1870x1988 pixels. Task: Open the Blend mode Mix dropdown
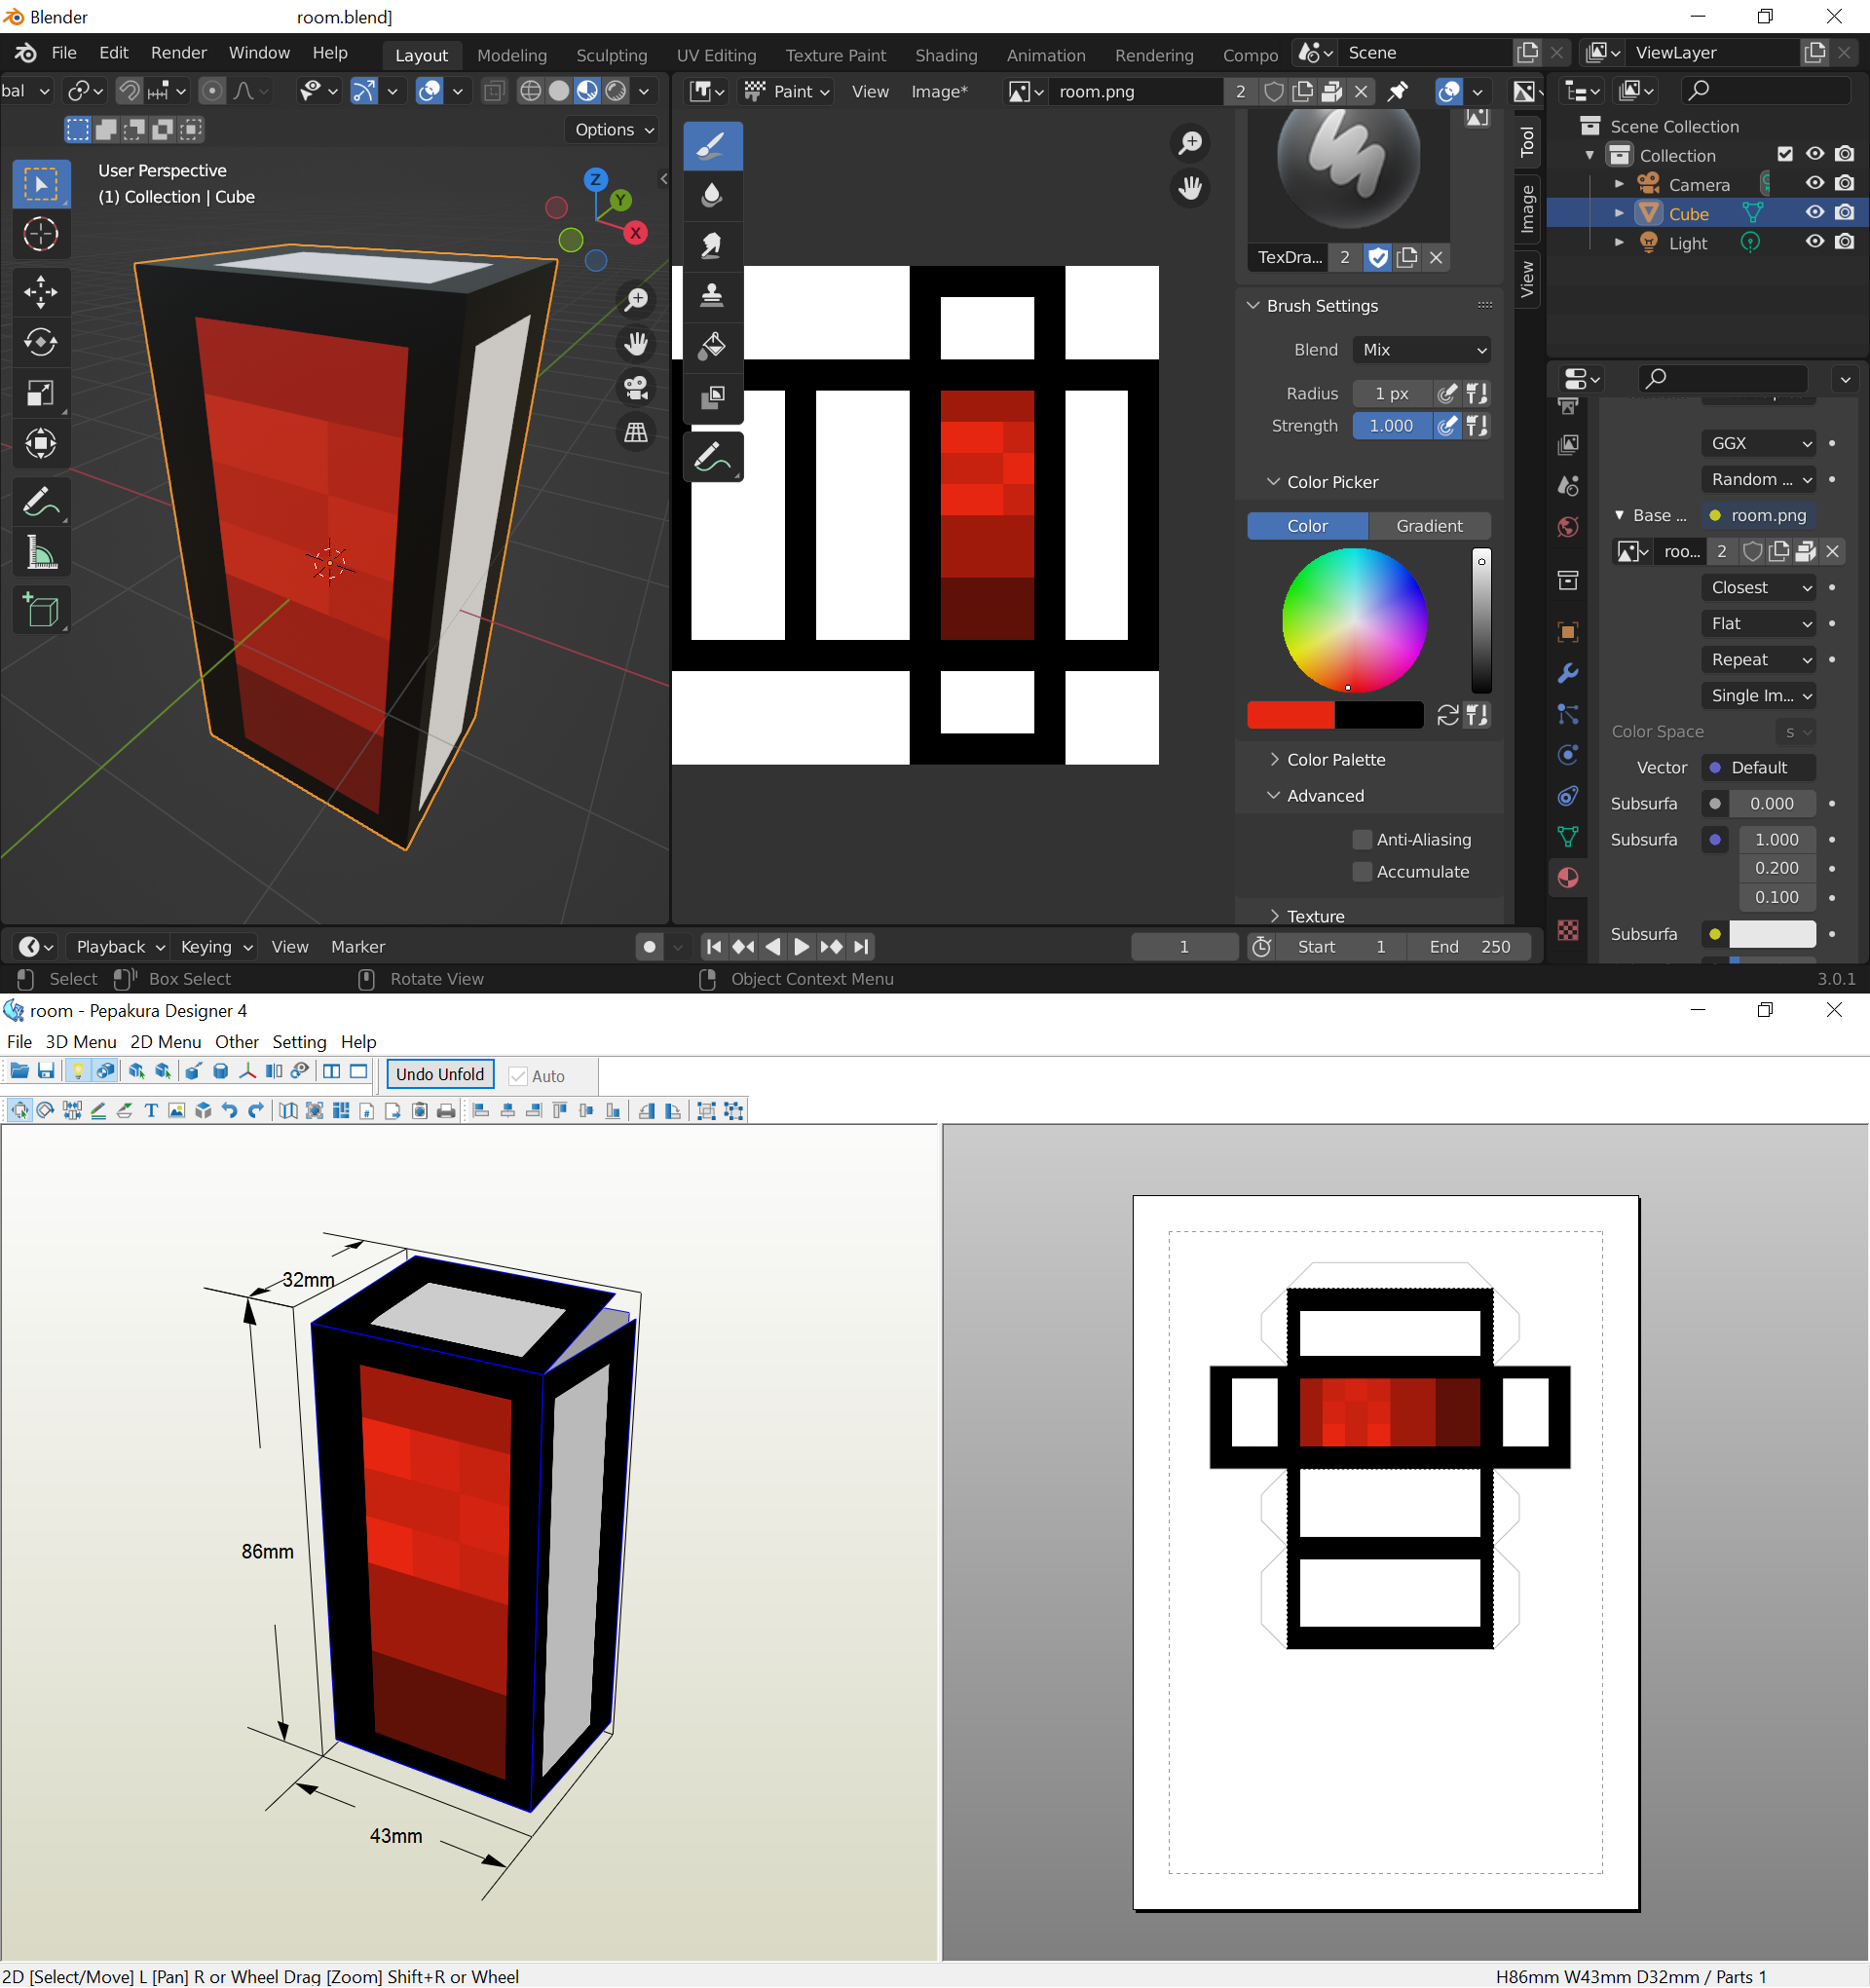click(x=1422, y=350)
